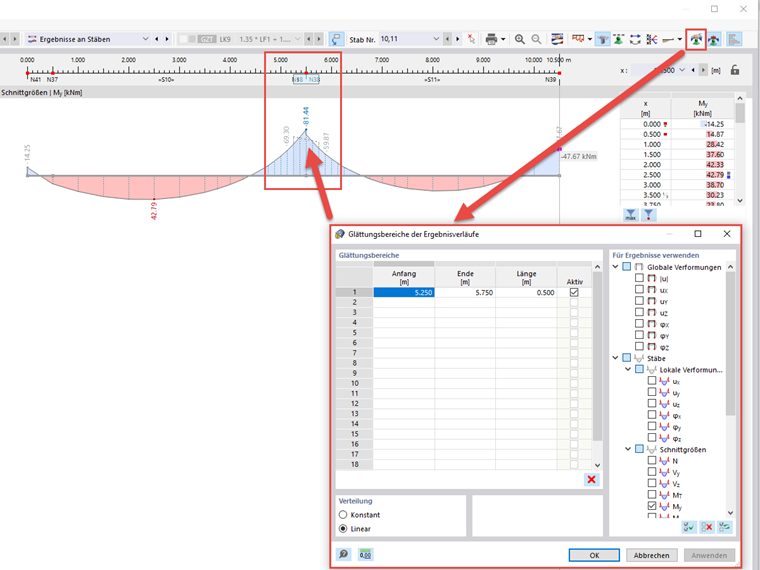
Task: Click the Anfang cell 5.250 in row 1
Action: click(x=404, y=292)
